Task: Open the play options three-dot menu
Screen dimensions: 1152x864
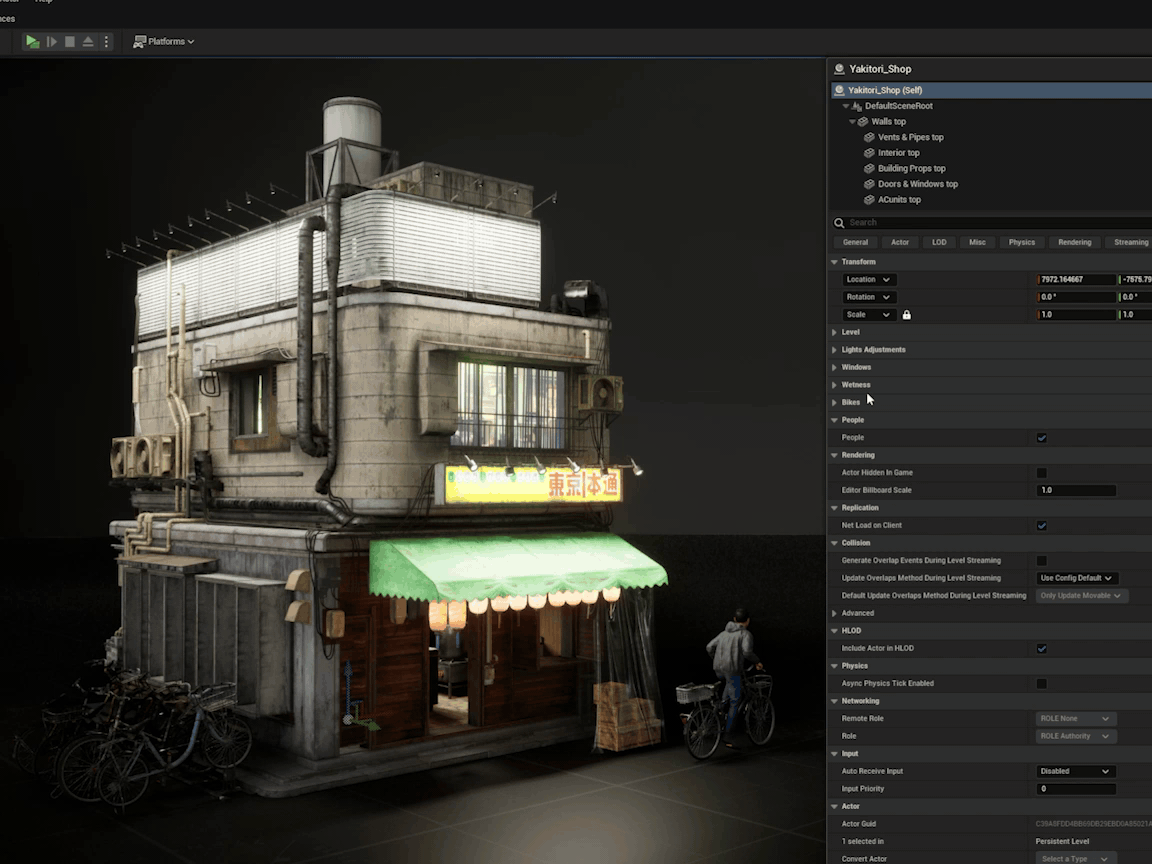Action: point(107,41)
